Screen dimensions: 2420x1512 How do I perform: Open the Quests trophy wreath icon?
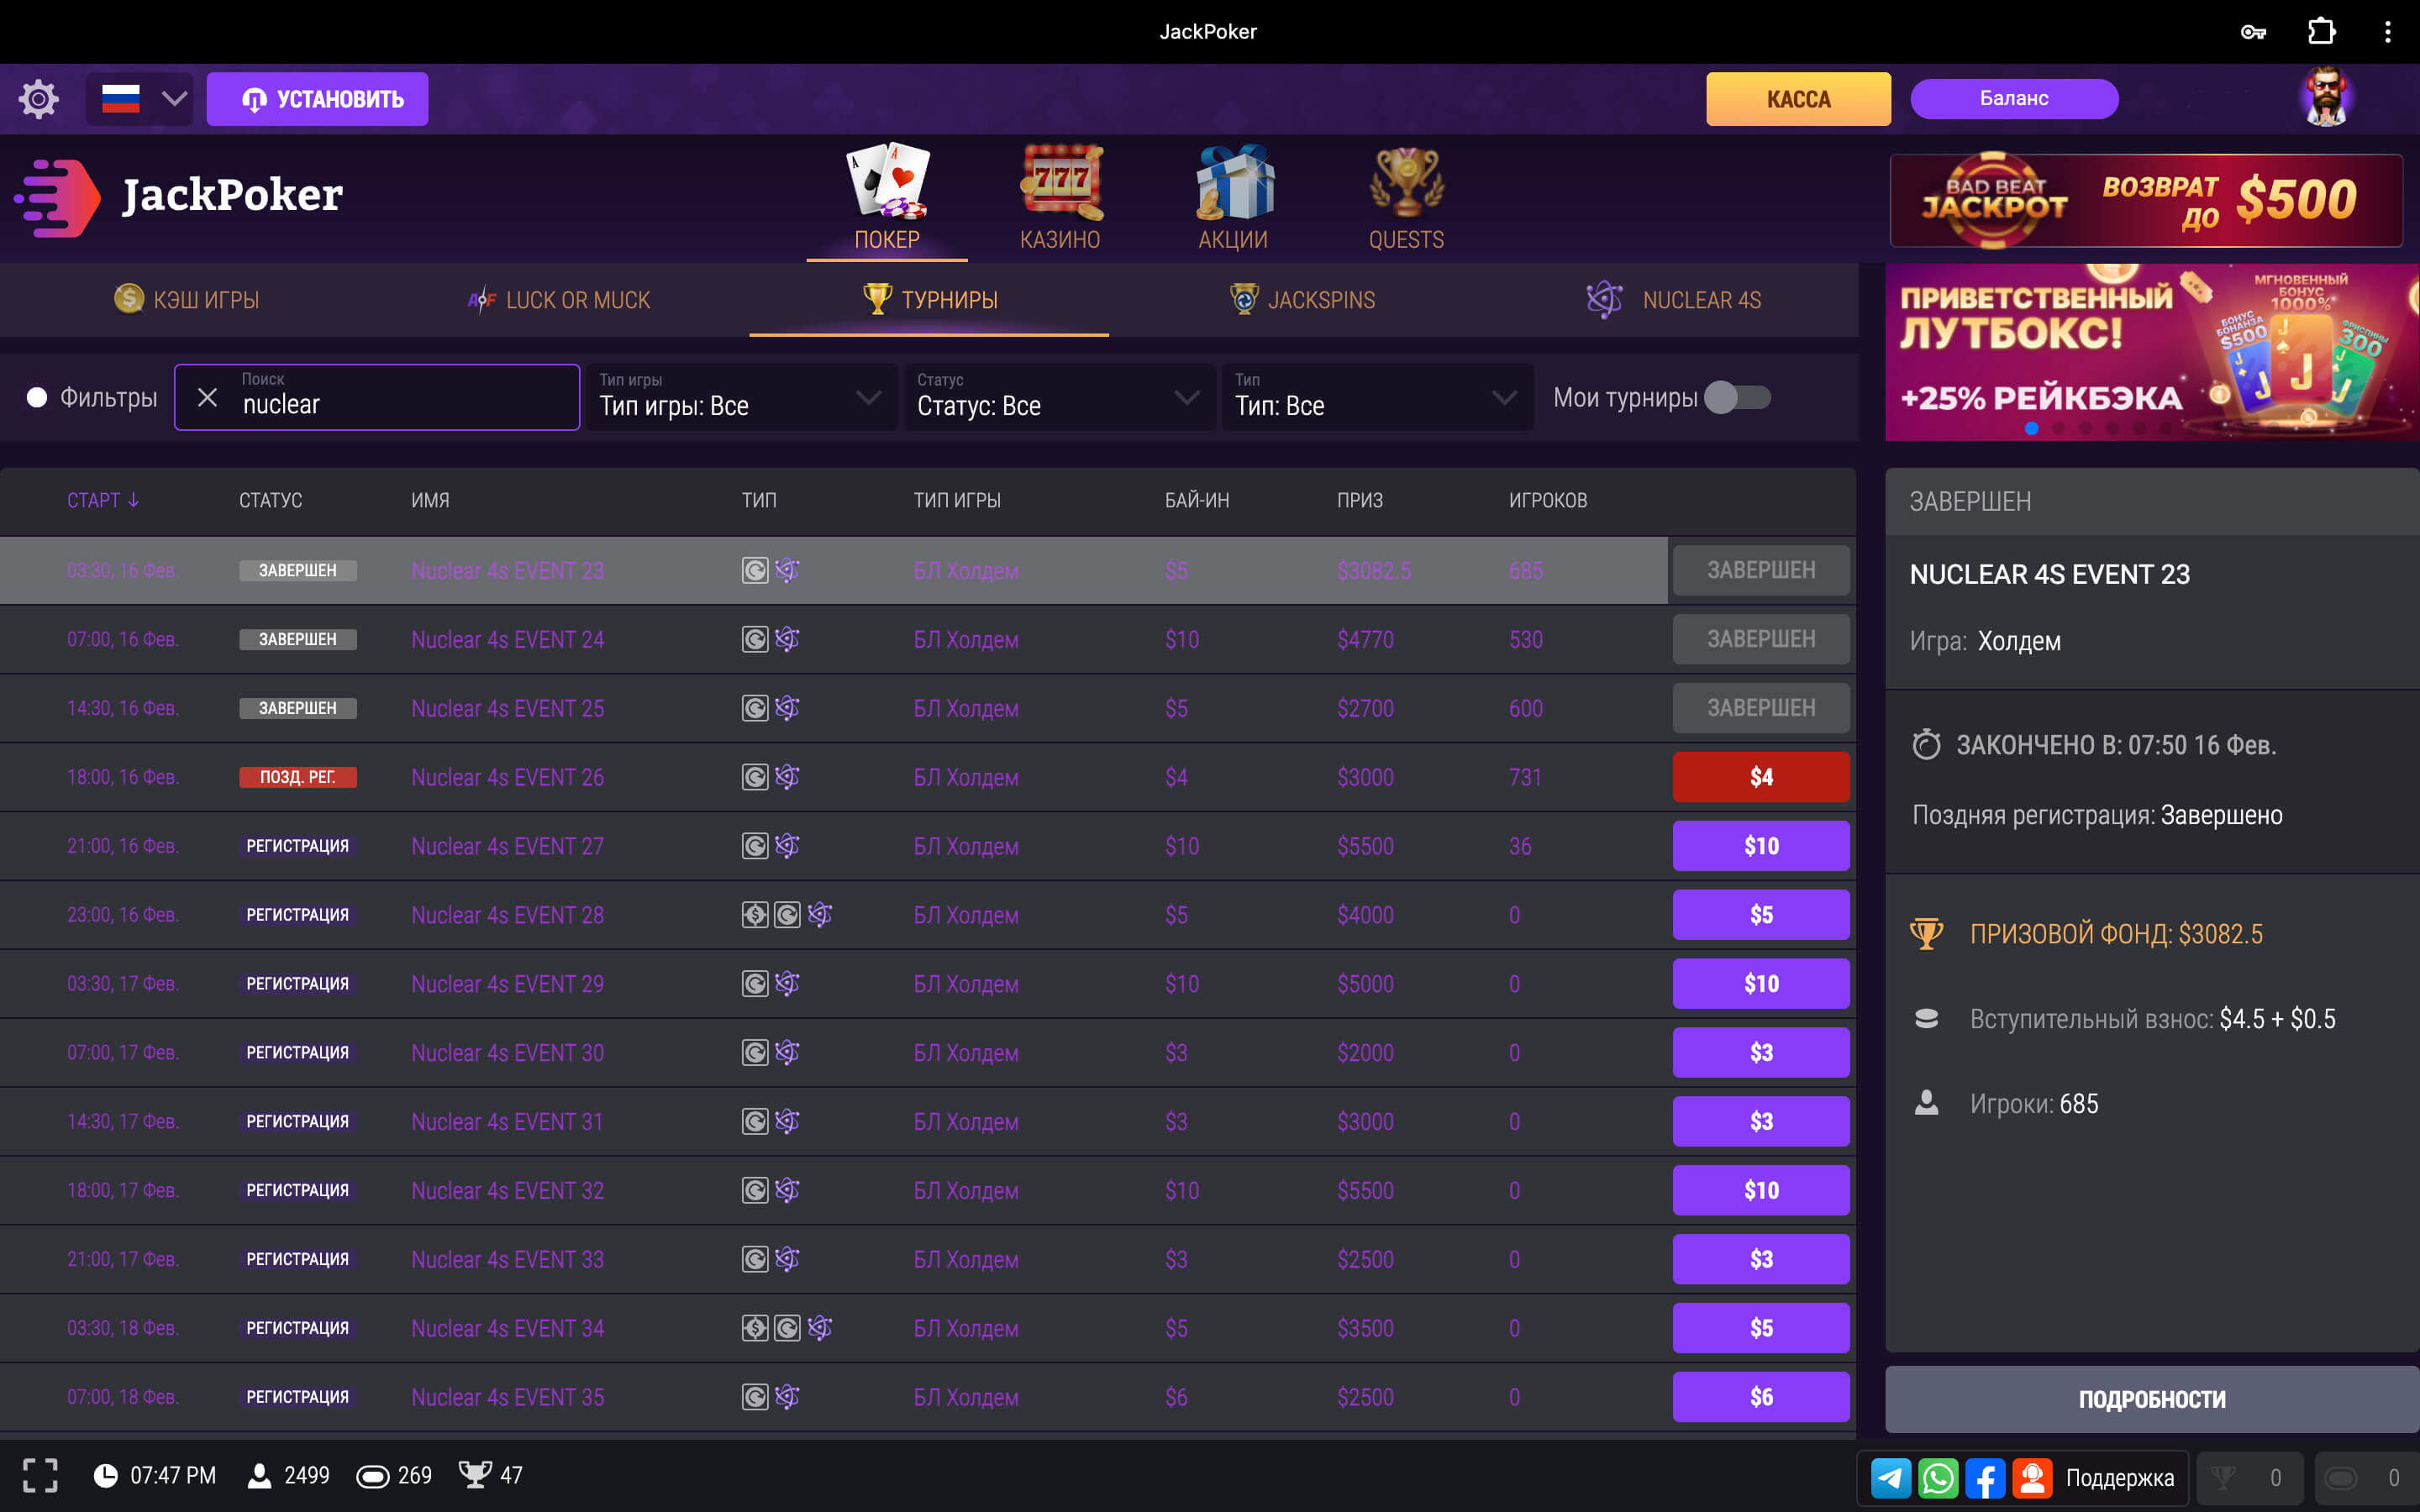tap(1406, 182)
